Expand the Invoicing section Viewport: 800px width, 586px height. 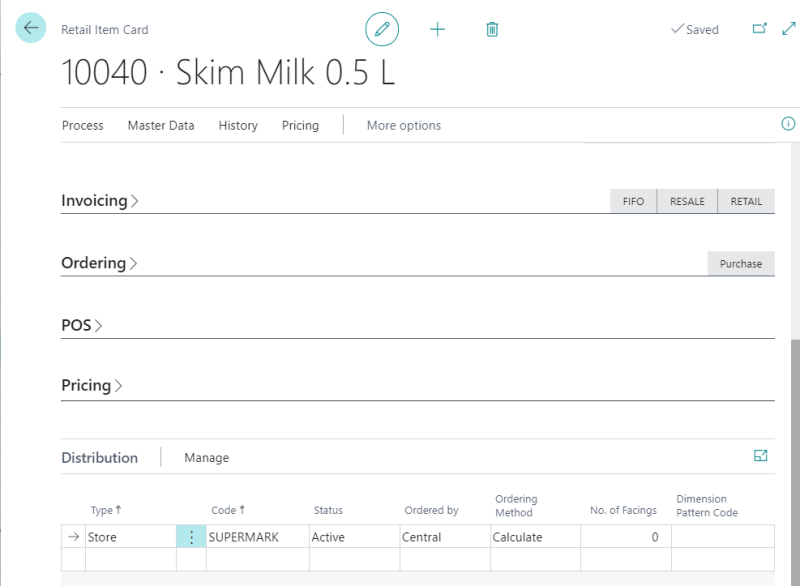tap(98, 200)
